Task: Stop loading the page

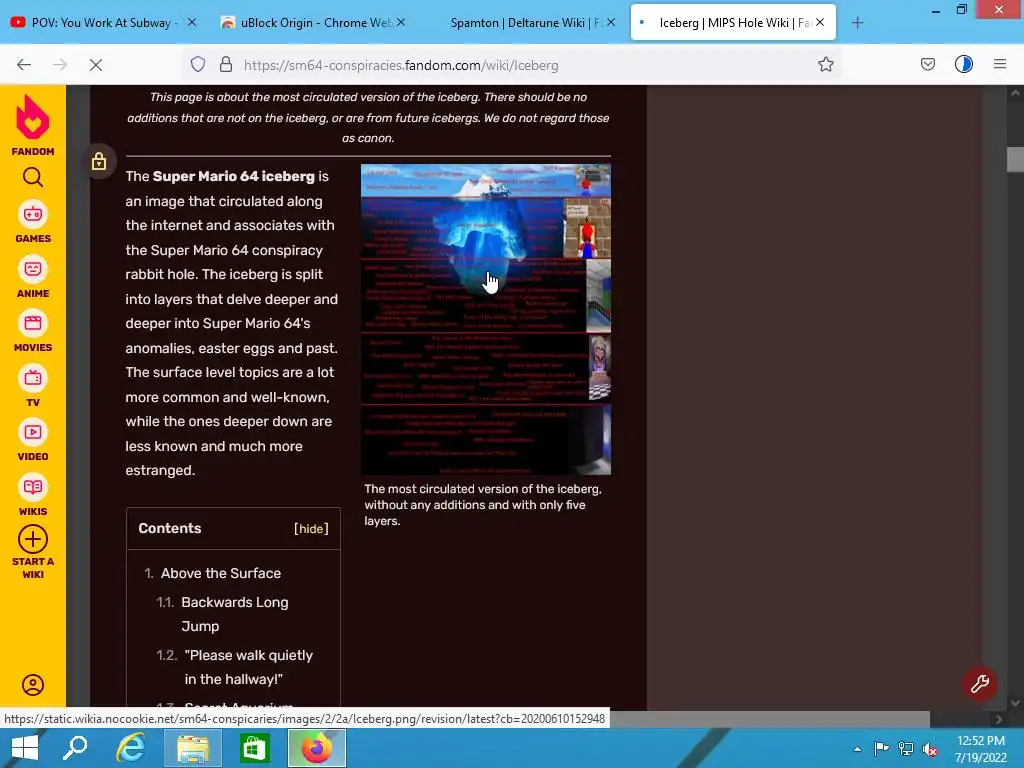Action: click(x=96, y=65)
